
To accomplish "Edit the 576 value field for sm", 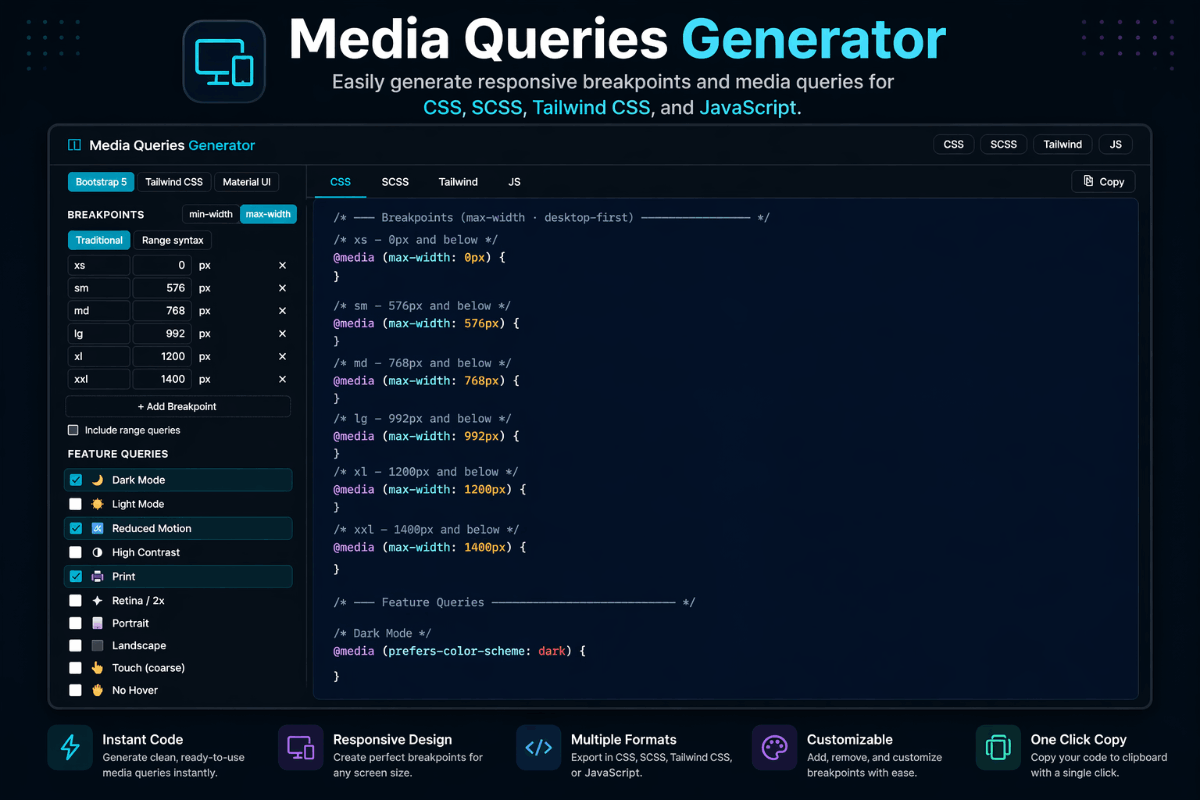I will click(x=163, y=288).
